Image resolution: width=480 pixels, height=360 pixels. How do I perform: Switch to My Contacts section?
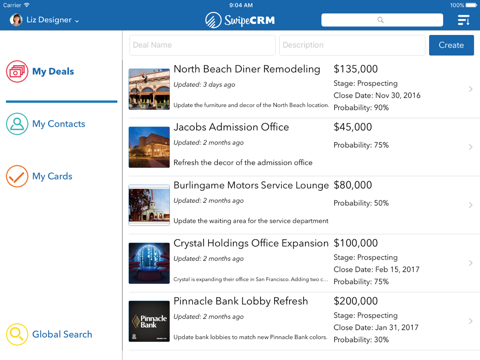coord(59,124)
